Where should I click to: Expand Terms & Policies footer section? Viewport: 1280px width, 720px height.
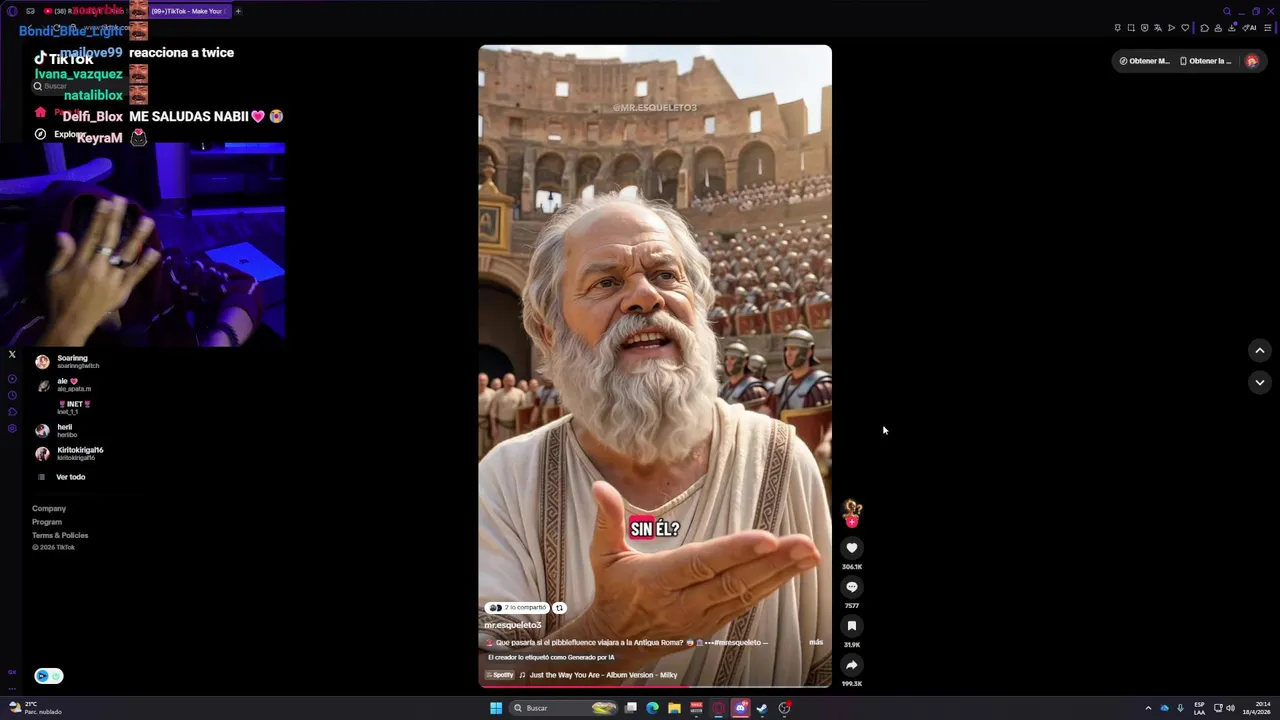point(60,535)
